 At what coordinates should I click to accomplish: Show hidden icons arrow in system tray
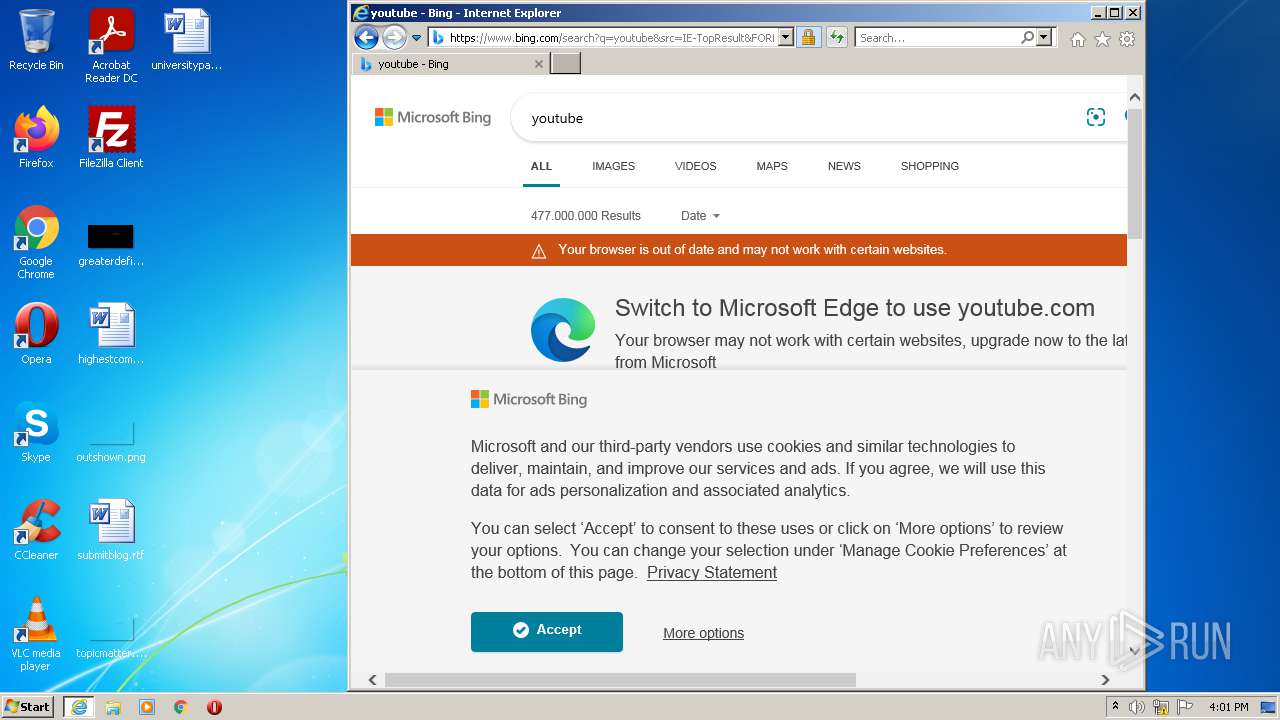pos(1115,707)
